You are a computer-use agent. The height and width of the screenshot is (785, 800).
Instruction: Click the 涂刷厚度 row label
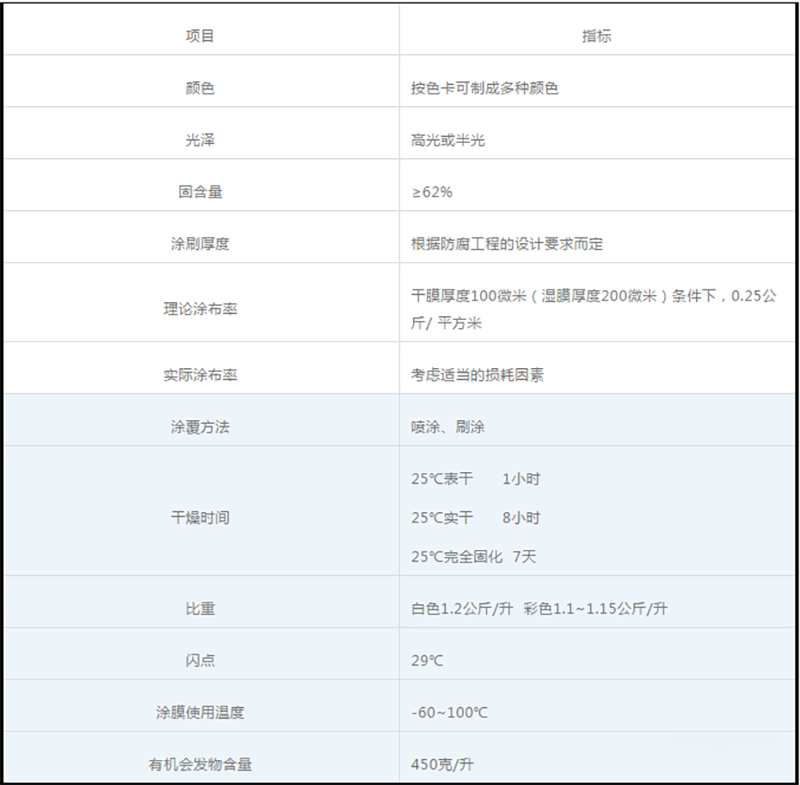click(200, 244)
